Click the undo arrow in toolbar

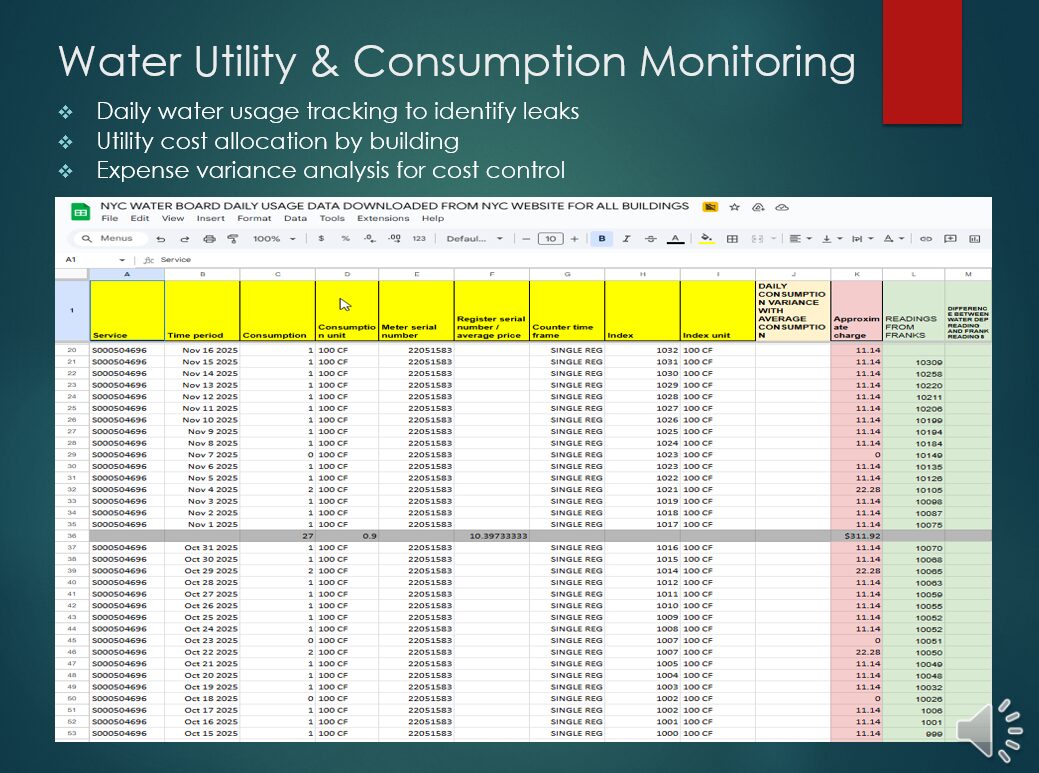click(161, 239)
